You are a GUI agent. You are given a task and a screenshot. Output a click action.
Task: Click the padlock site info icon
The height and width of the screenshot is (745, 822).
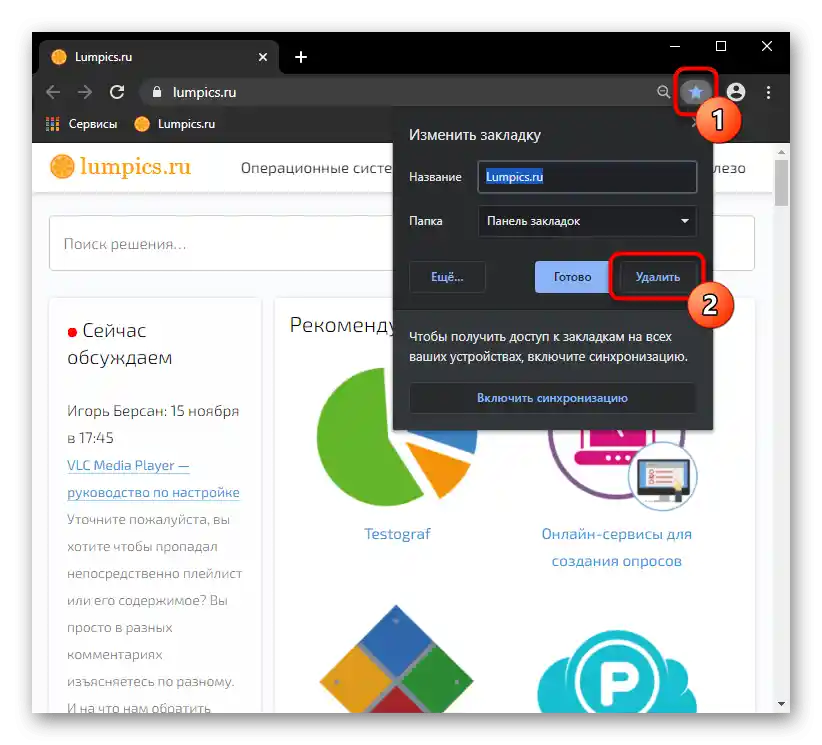click(x=156, y=92)
